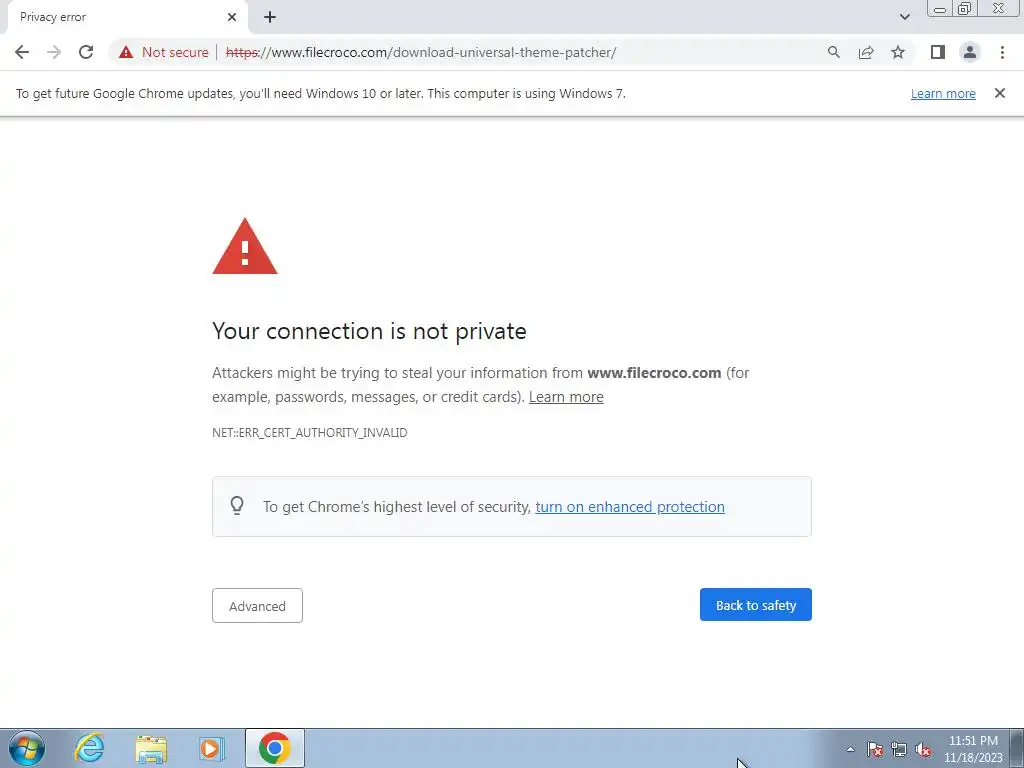Click the Advanced button
Screen dimensions: 1024x768
[257, 605]
